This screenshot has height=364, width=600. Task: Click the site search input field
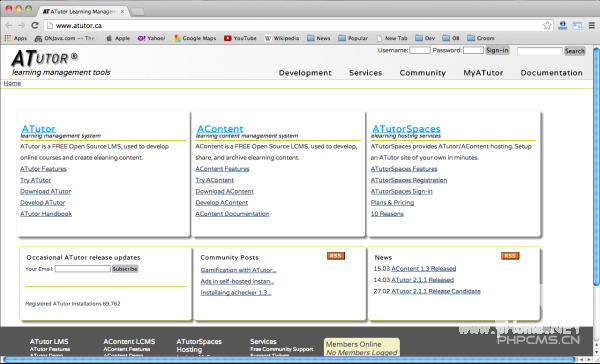[540, 51]
